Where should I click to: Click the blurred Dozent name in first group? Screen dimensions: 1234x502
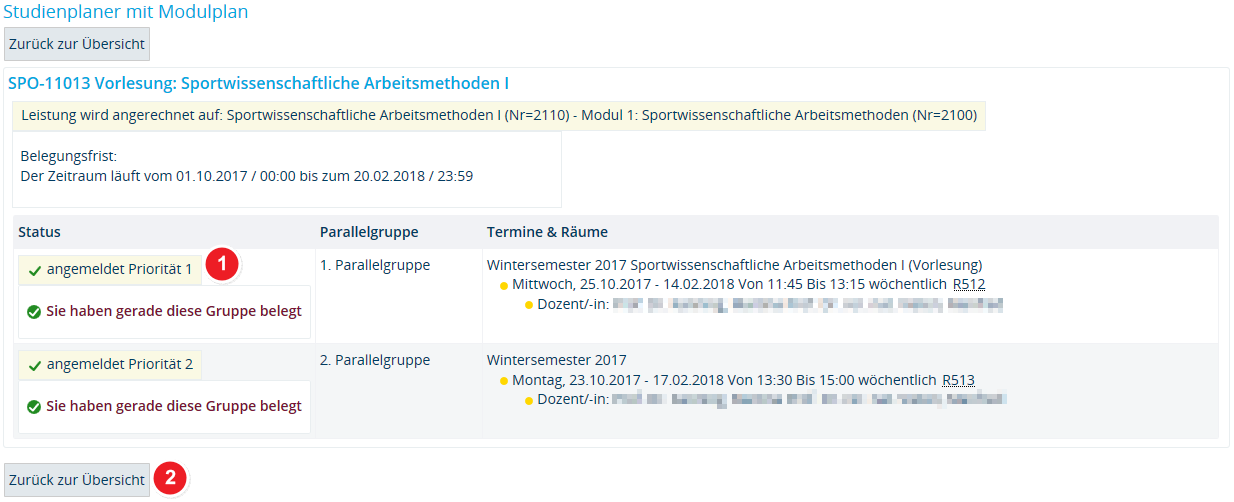pos(807,304)
